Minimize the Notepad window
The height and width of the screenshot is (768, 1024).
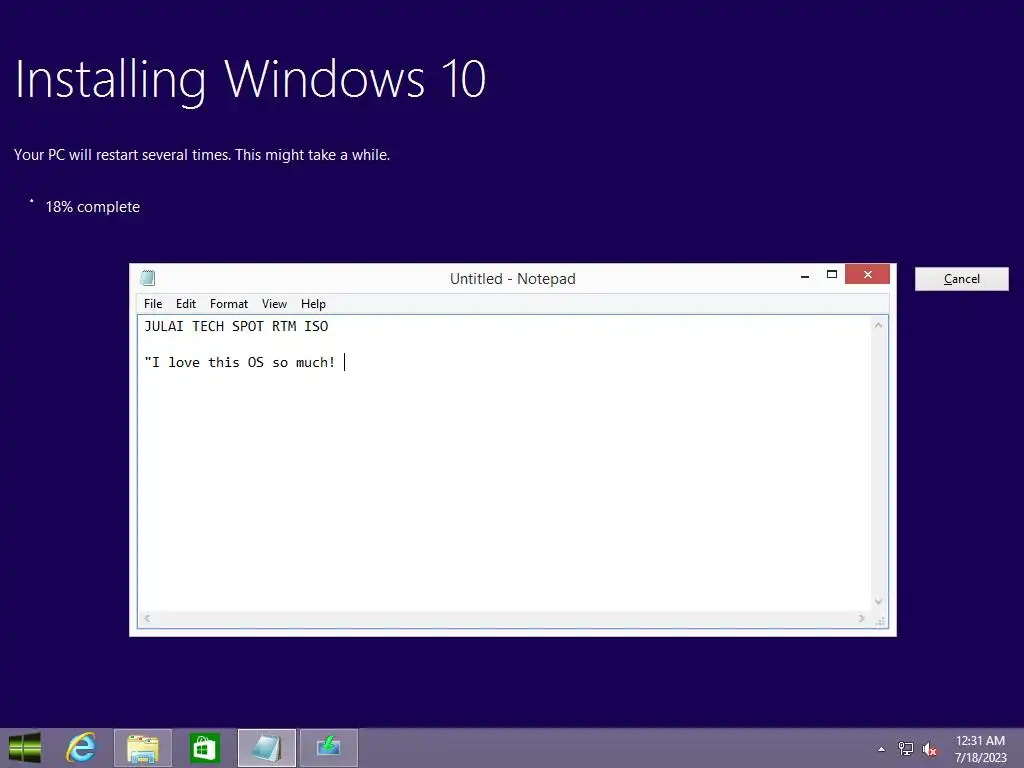click(805, 275)
